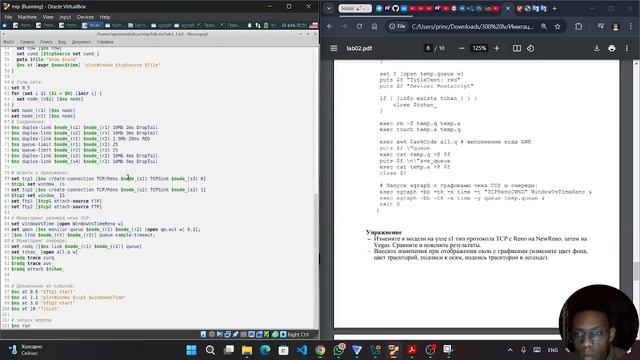Open the PDF viewer sidebar menu icon
Screen dimensions: 640x360
pos(333,48)
